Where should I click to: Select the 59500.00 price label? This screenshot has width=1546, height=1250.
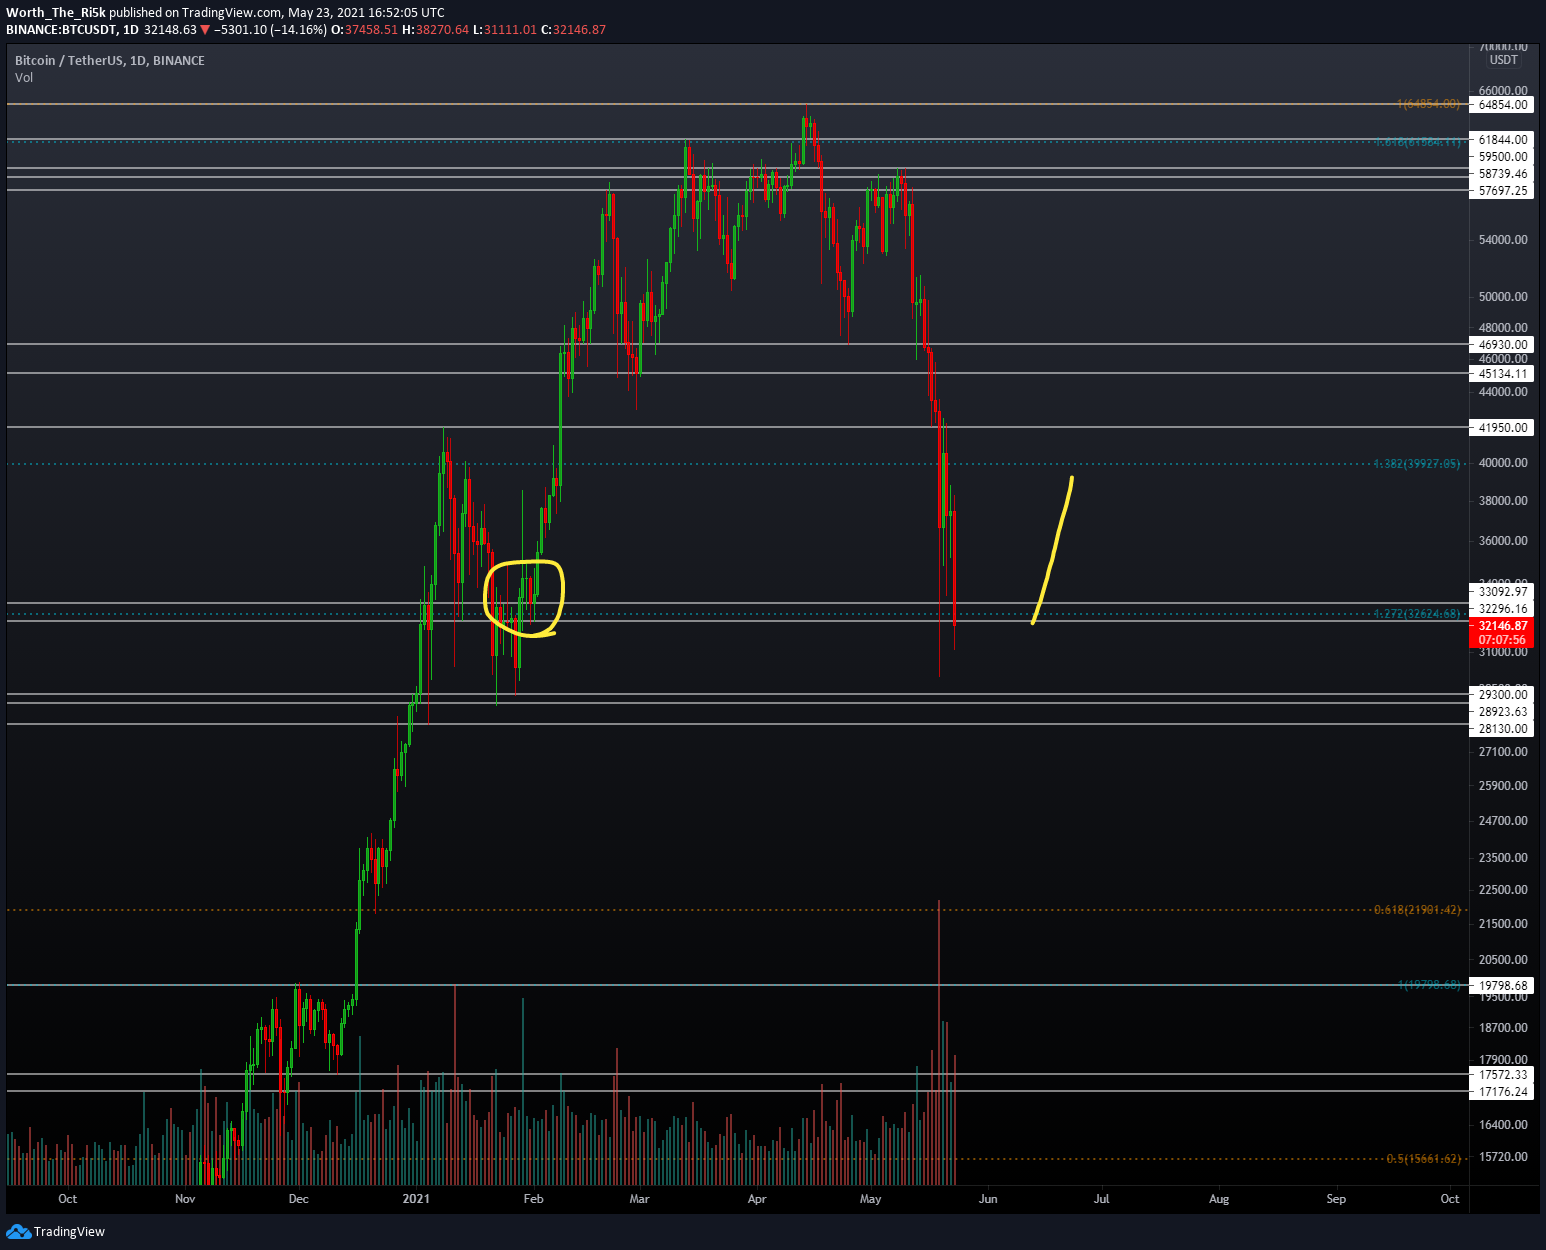1501,157
